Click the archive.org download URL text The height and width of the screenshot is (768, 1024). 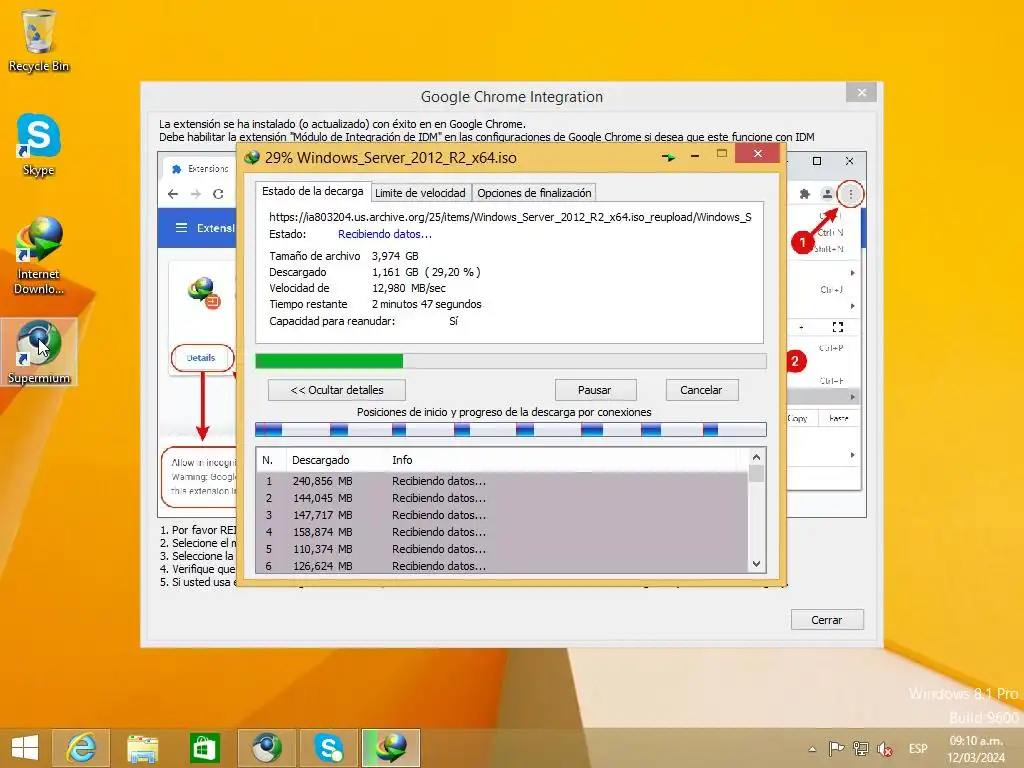(510, 217)
